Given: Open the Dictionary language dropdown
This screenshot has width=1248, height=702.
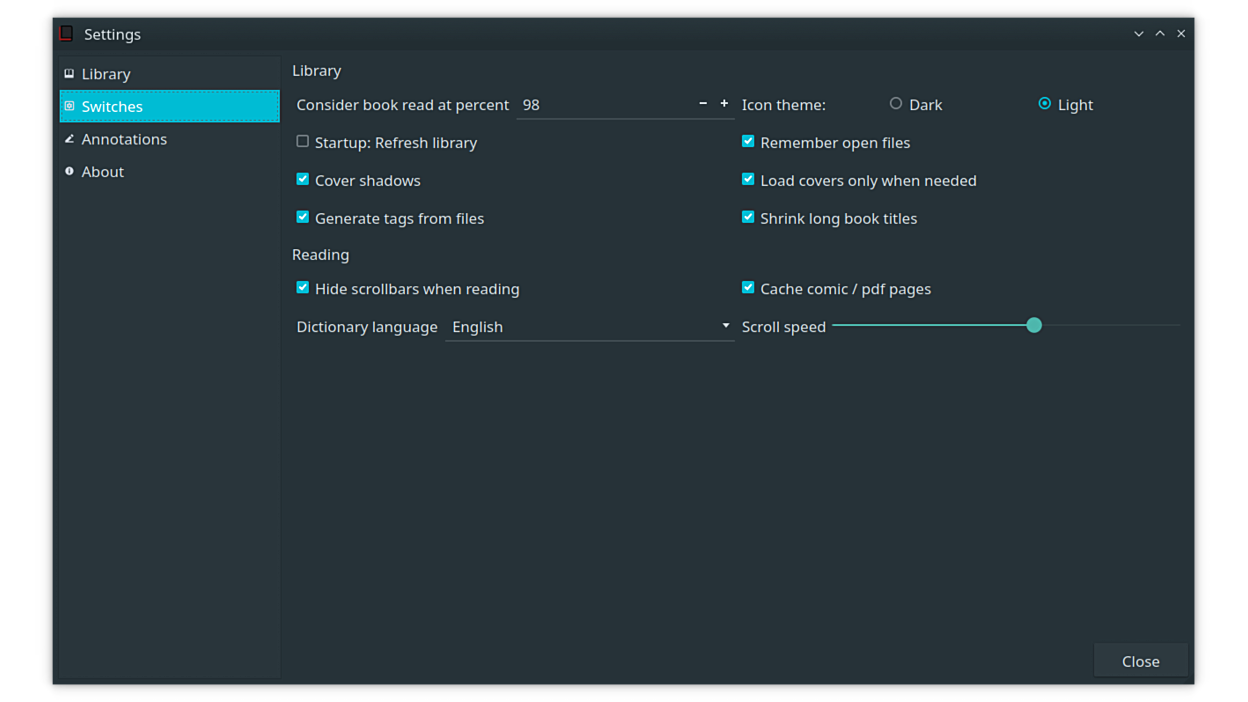Looking at the screenshot, I should tap(589, 327).
